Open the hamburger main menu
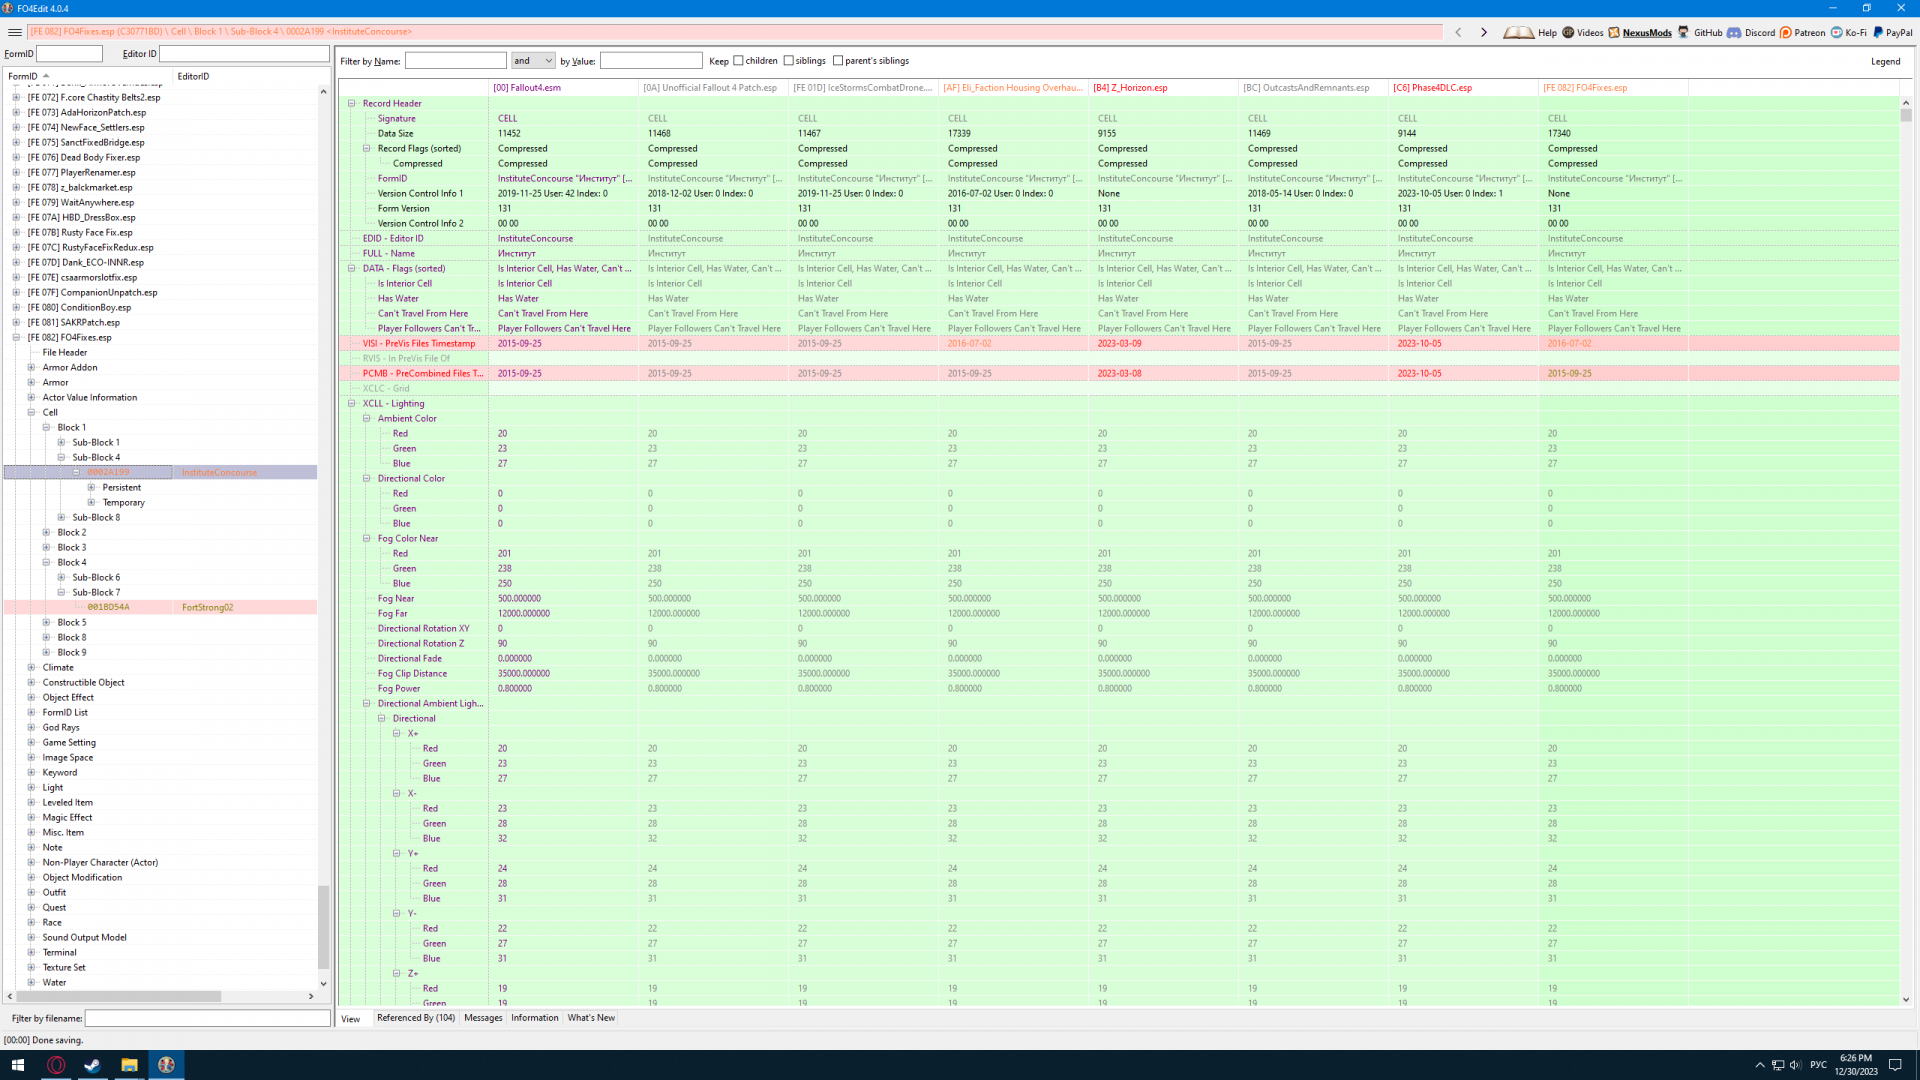Viewport: 1920px width, 1080px height. point(15,32)
